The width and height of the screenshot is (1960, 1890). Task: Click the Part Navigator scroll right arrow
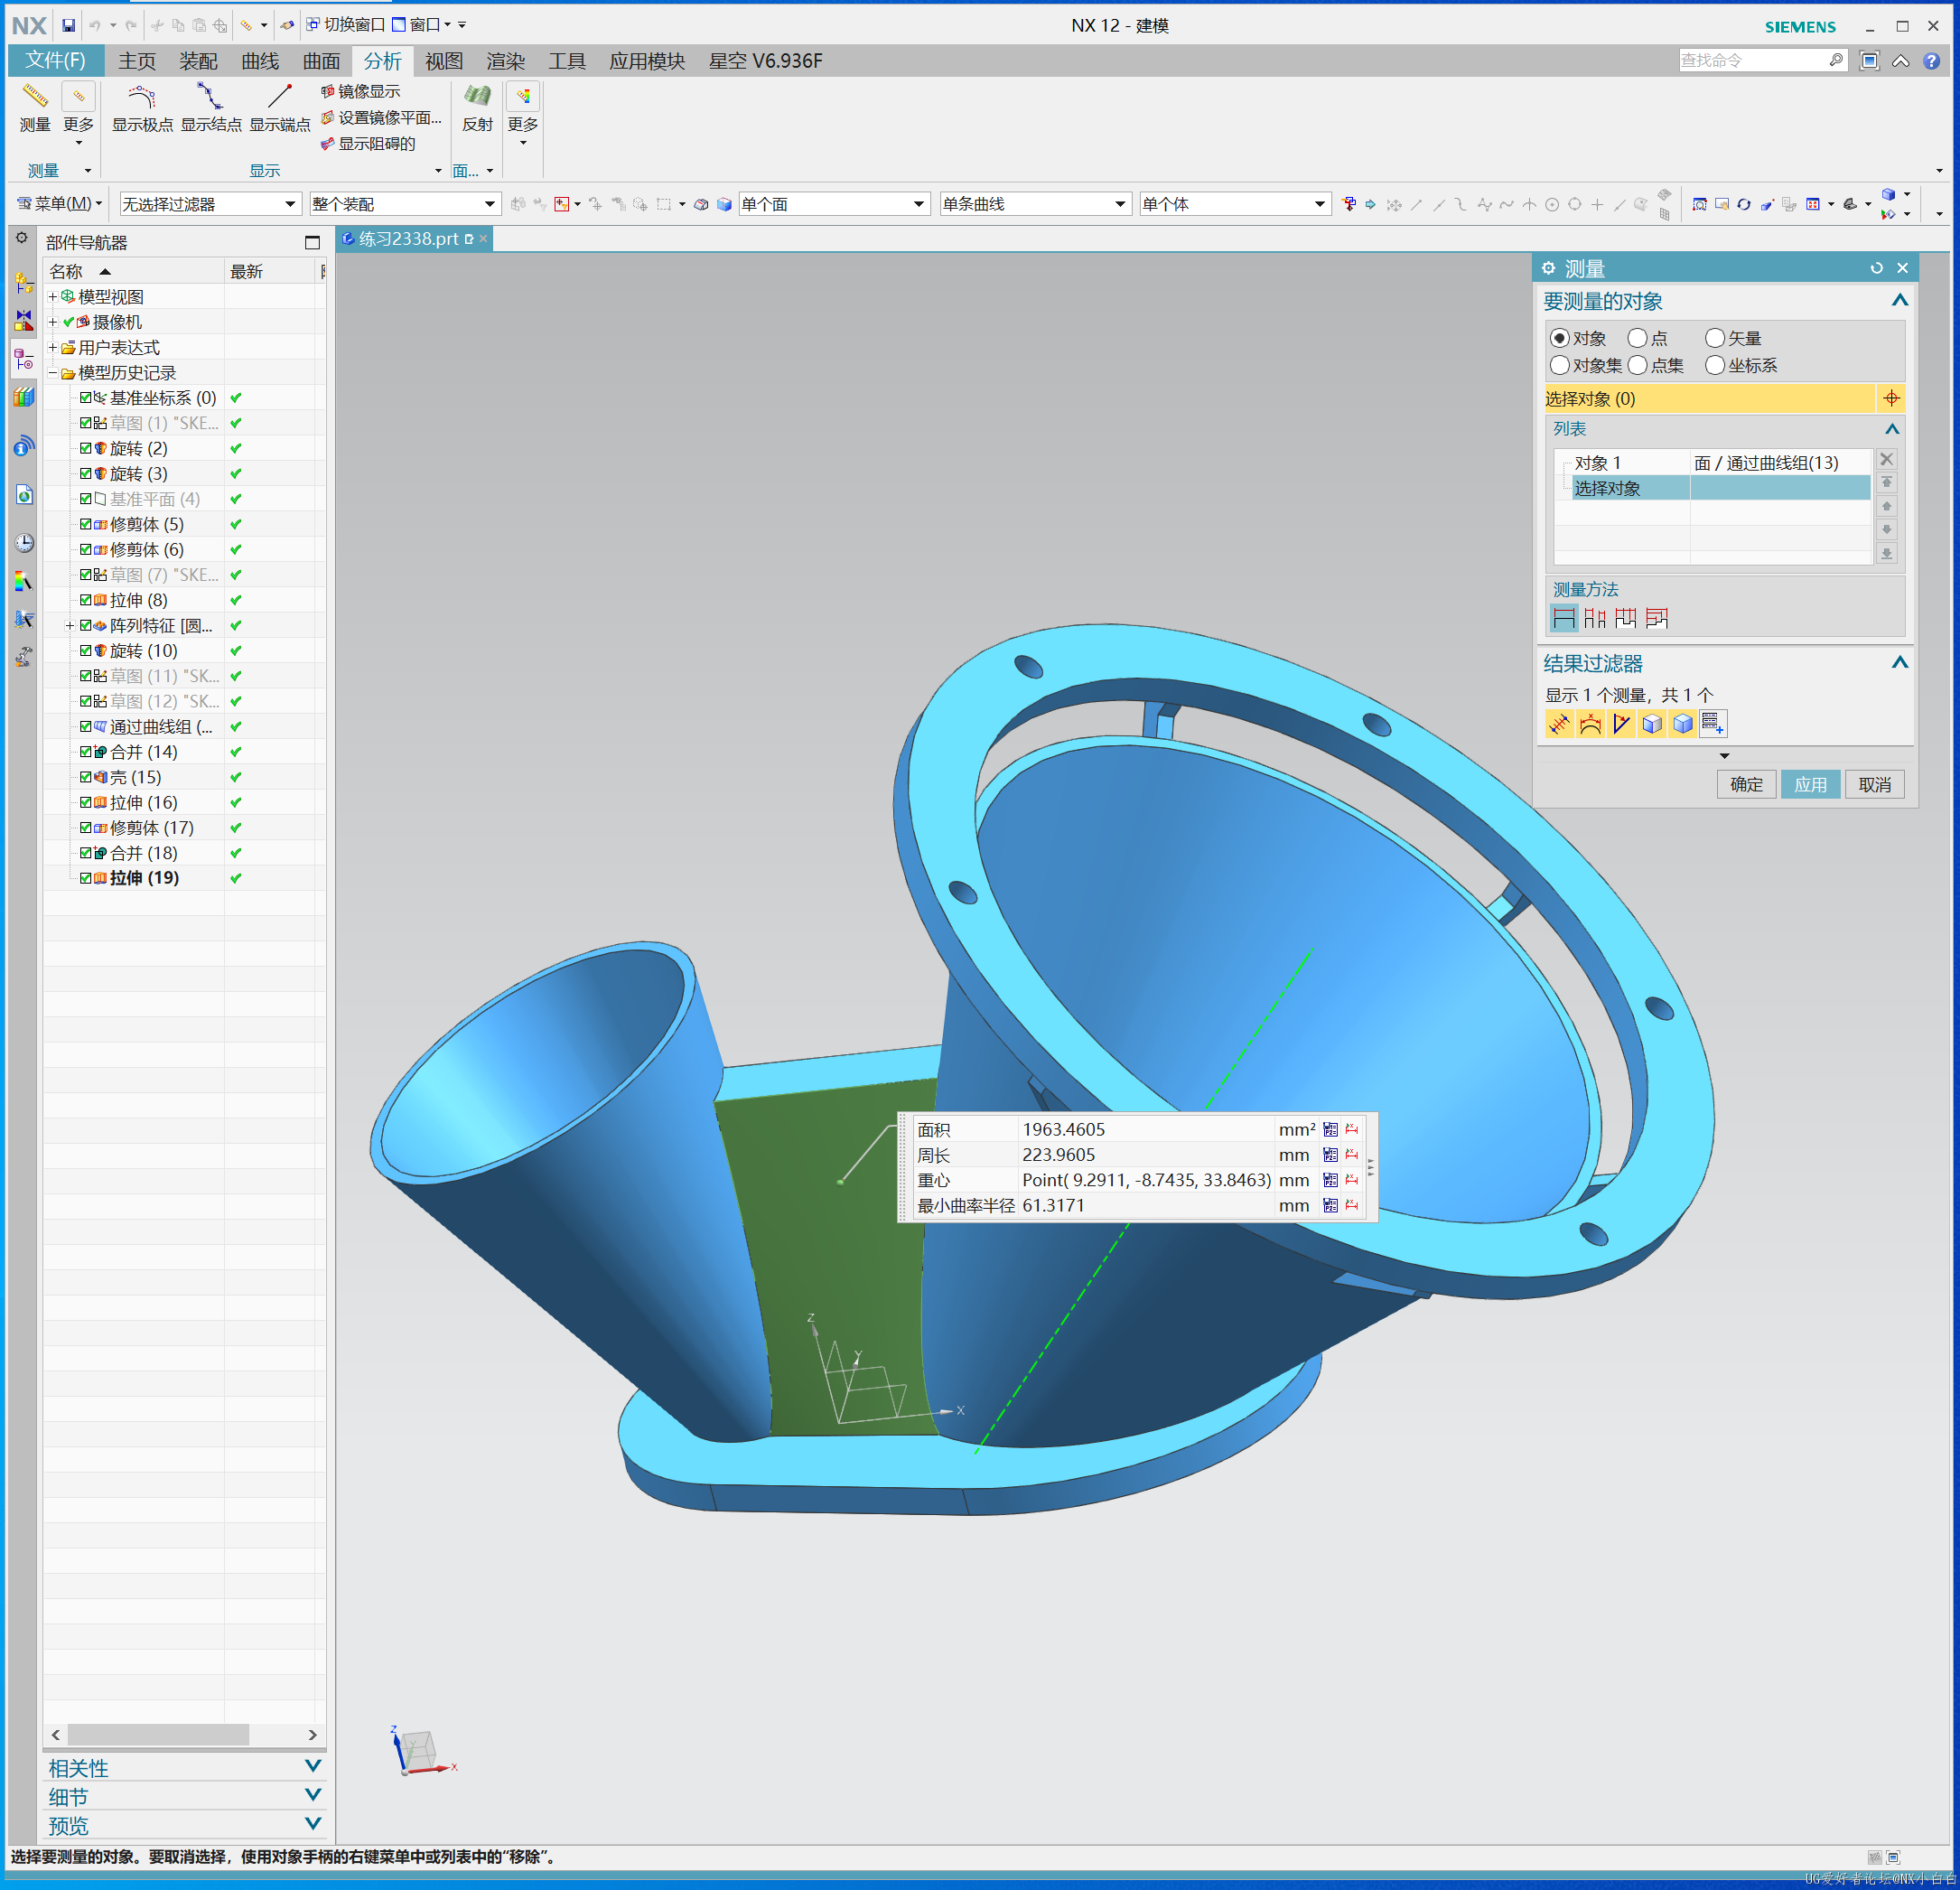point(312,1734)
